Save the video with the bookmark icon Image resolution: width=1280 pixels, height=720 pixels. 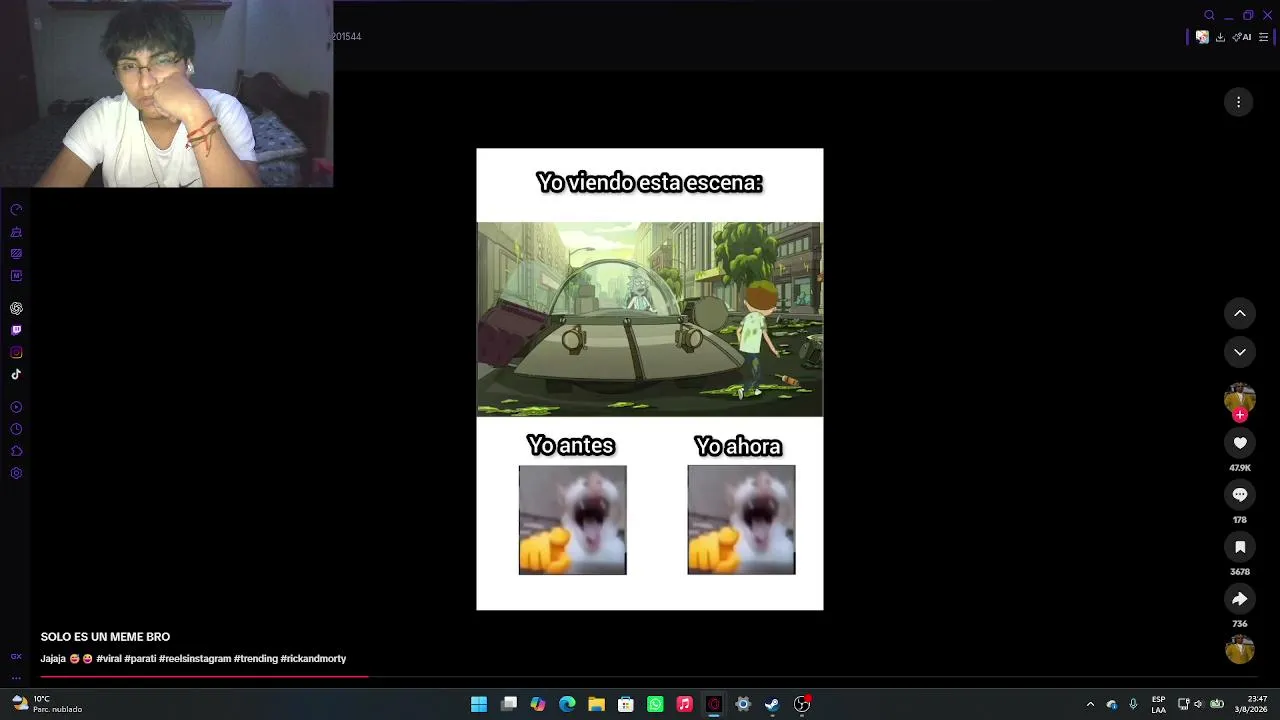(x=1240, y=547)
